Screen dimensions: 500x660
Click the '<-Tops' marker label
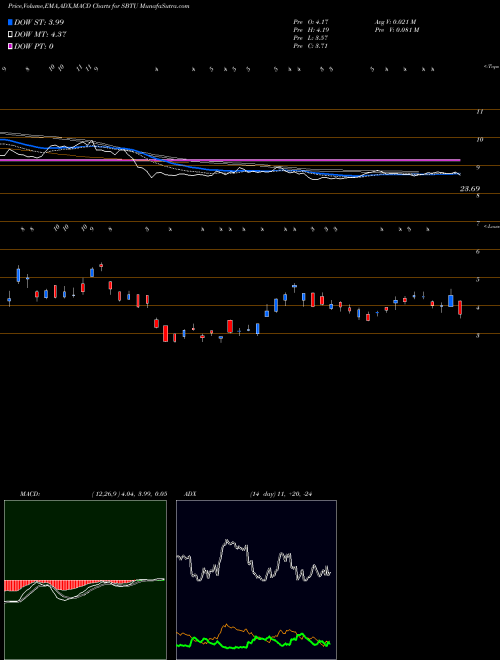(491, 67)
